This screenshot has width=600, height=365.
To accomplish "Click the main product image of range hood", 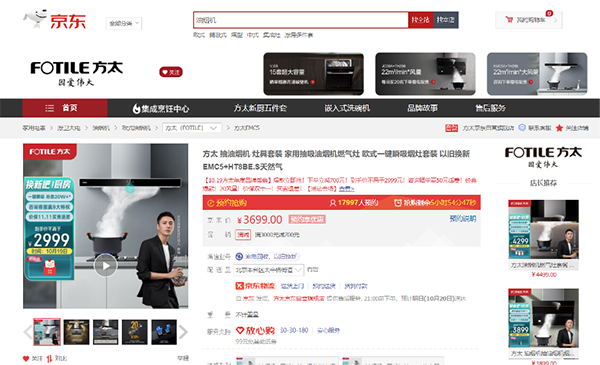I will (x=106, y=226).
